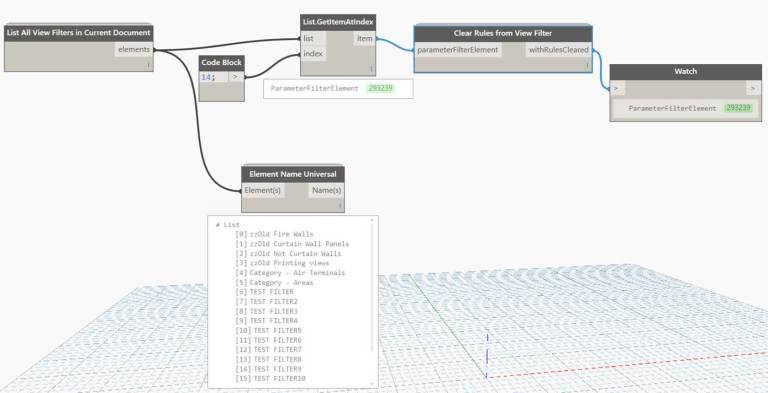Select the List.GetItemAtIndex node title

(338, 22)
